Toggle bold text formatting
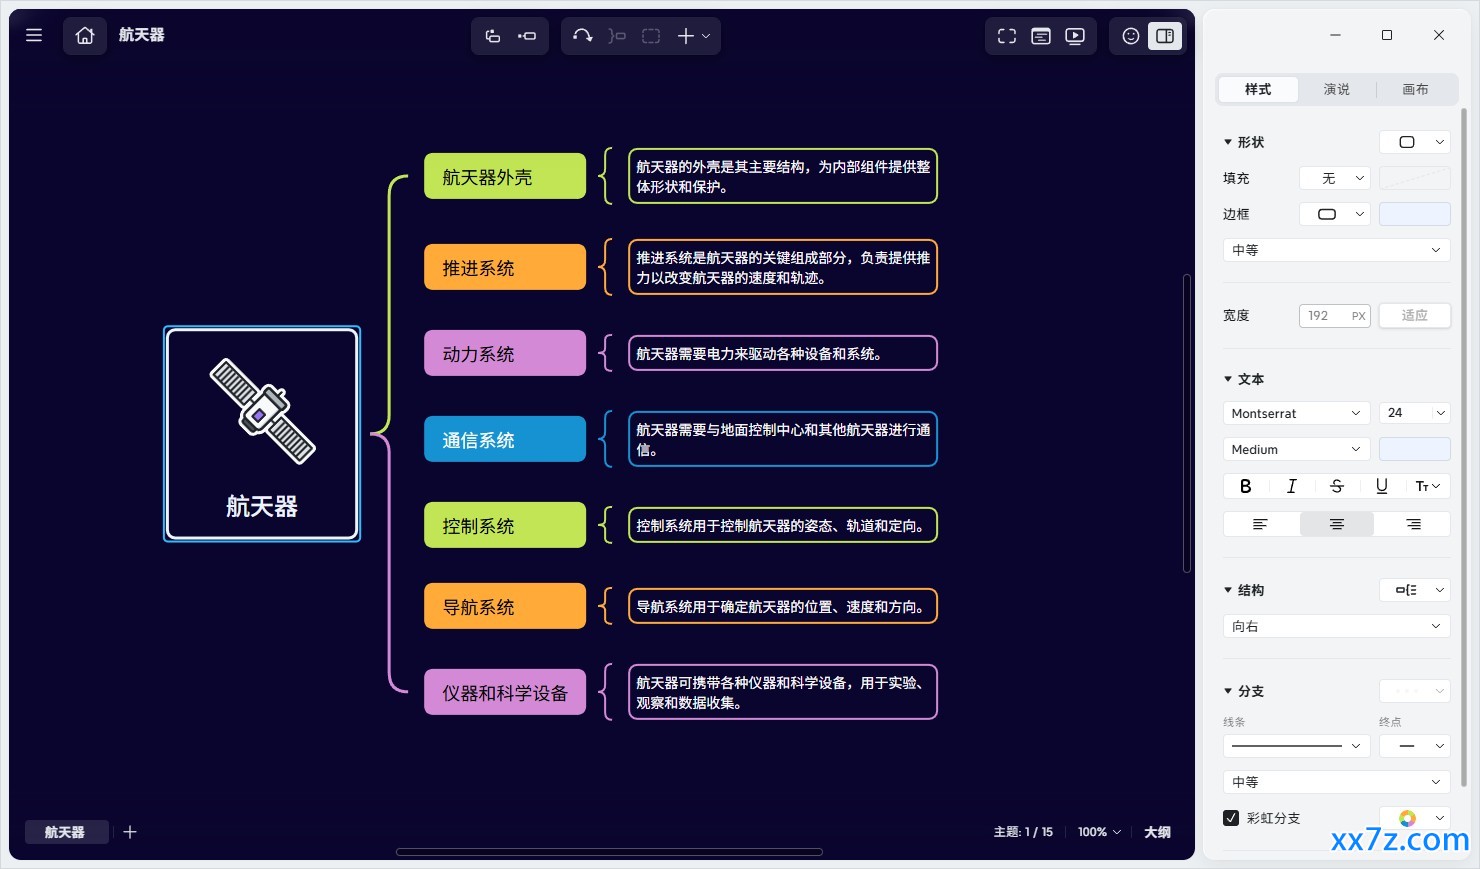Screen dimensions: 1480x869 tap(1245, 486)
